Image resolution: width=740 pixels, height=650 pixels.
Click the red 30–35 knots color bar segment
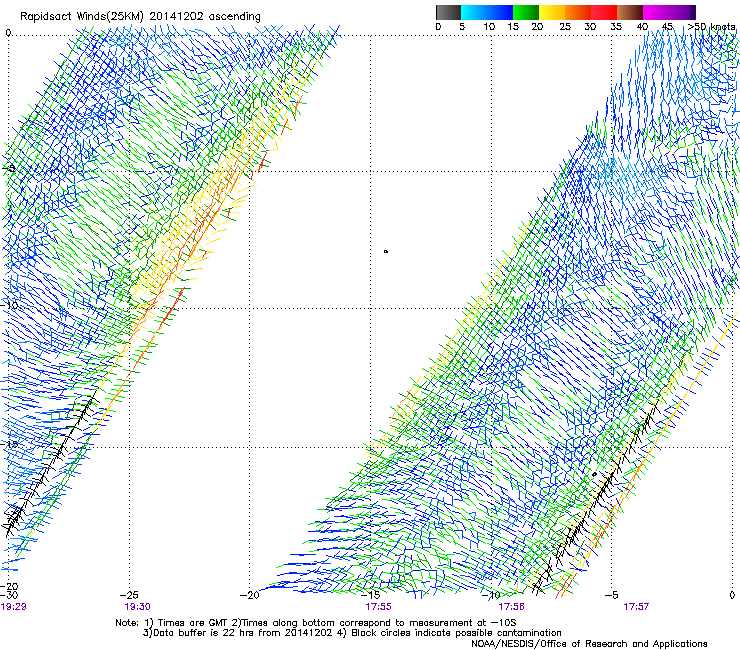(604, 12)
